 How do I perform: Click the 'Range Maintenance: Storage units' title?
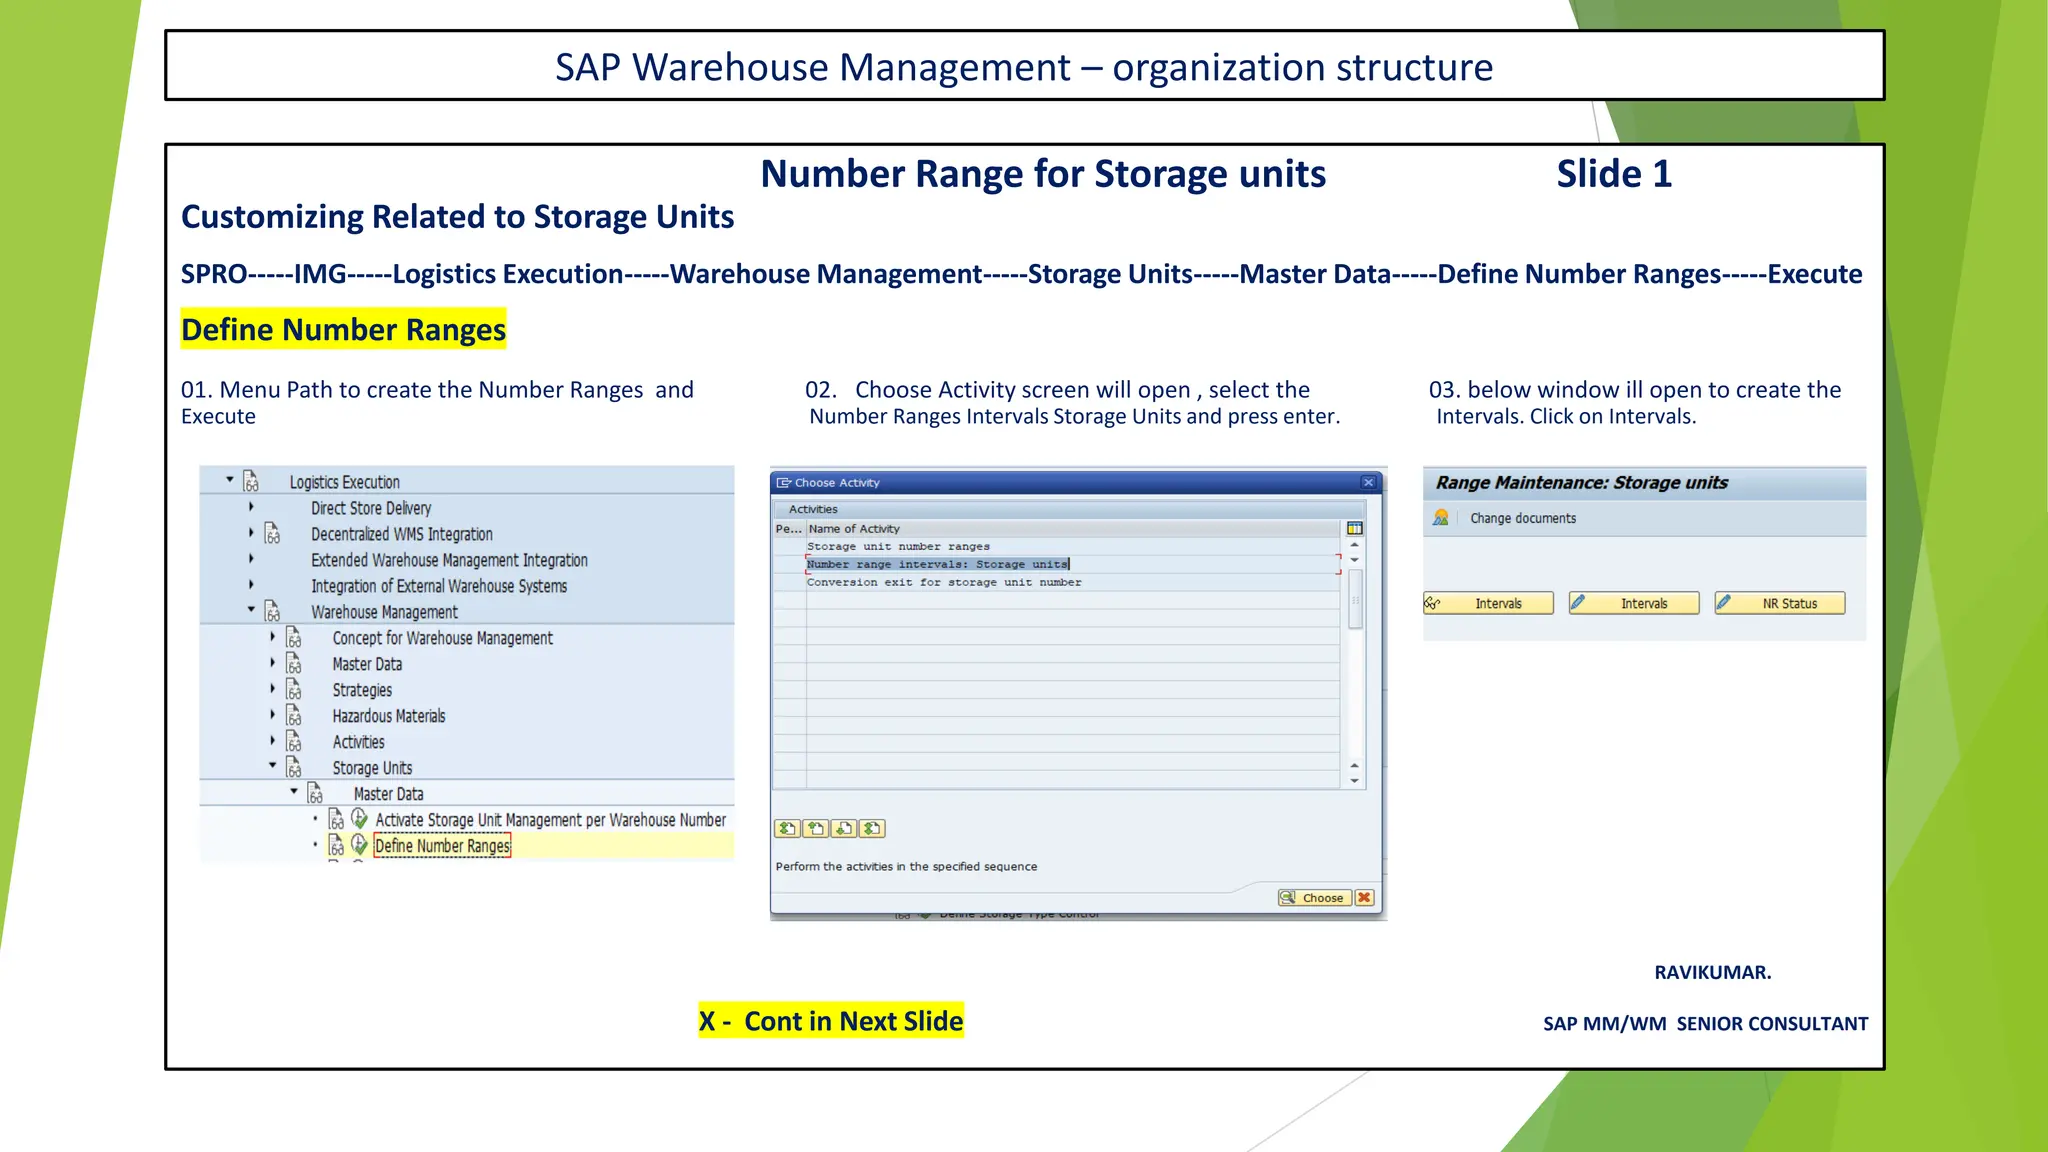point(1582,483)
